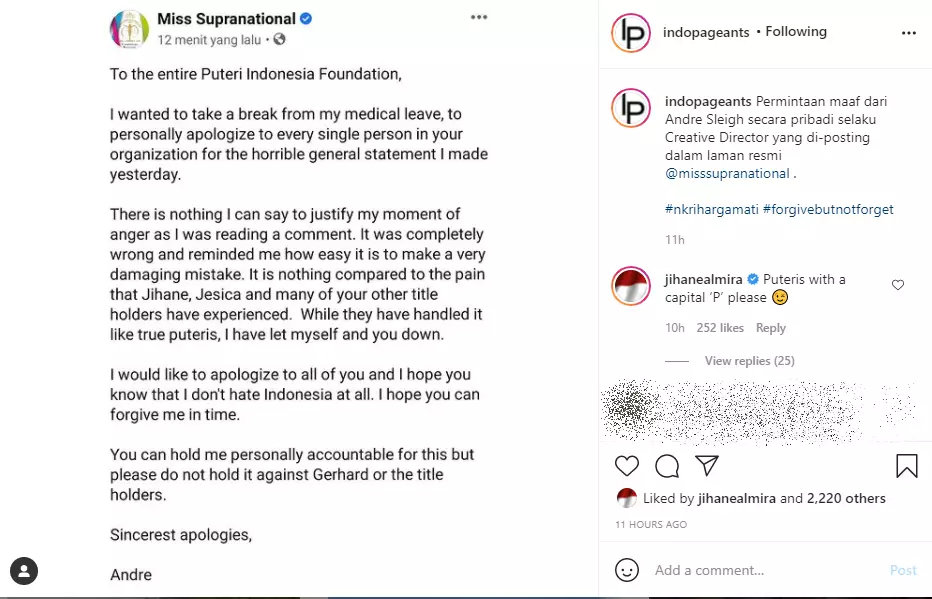Viewport: 932px width, 599px height.
Task: Click the Add a comment input field
Action: [x=710, y=570]
